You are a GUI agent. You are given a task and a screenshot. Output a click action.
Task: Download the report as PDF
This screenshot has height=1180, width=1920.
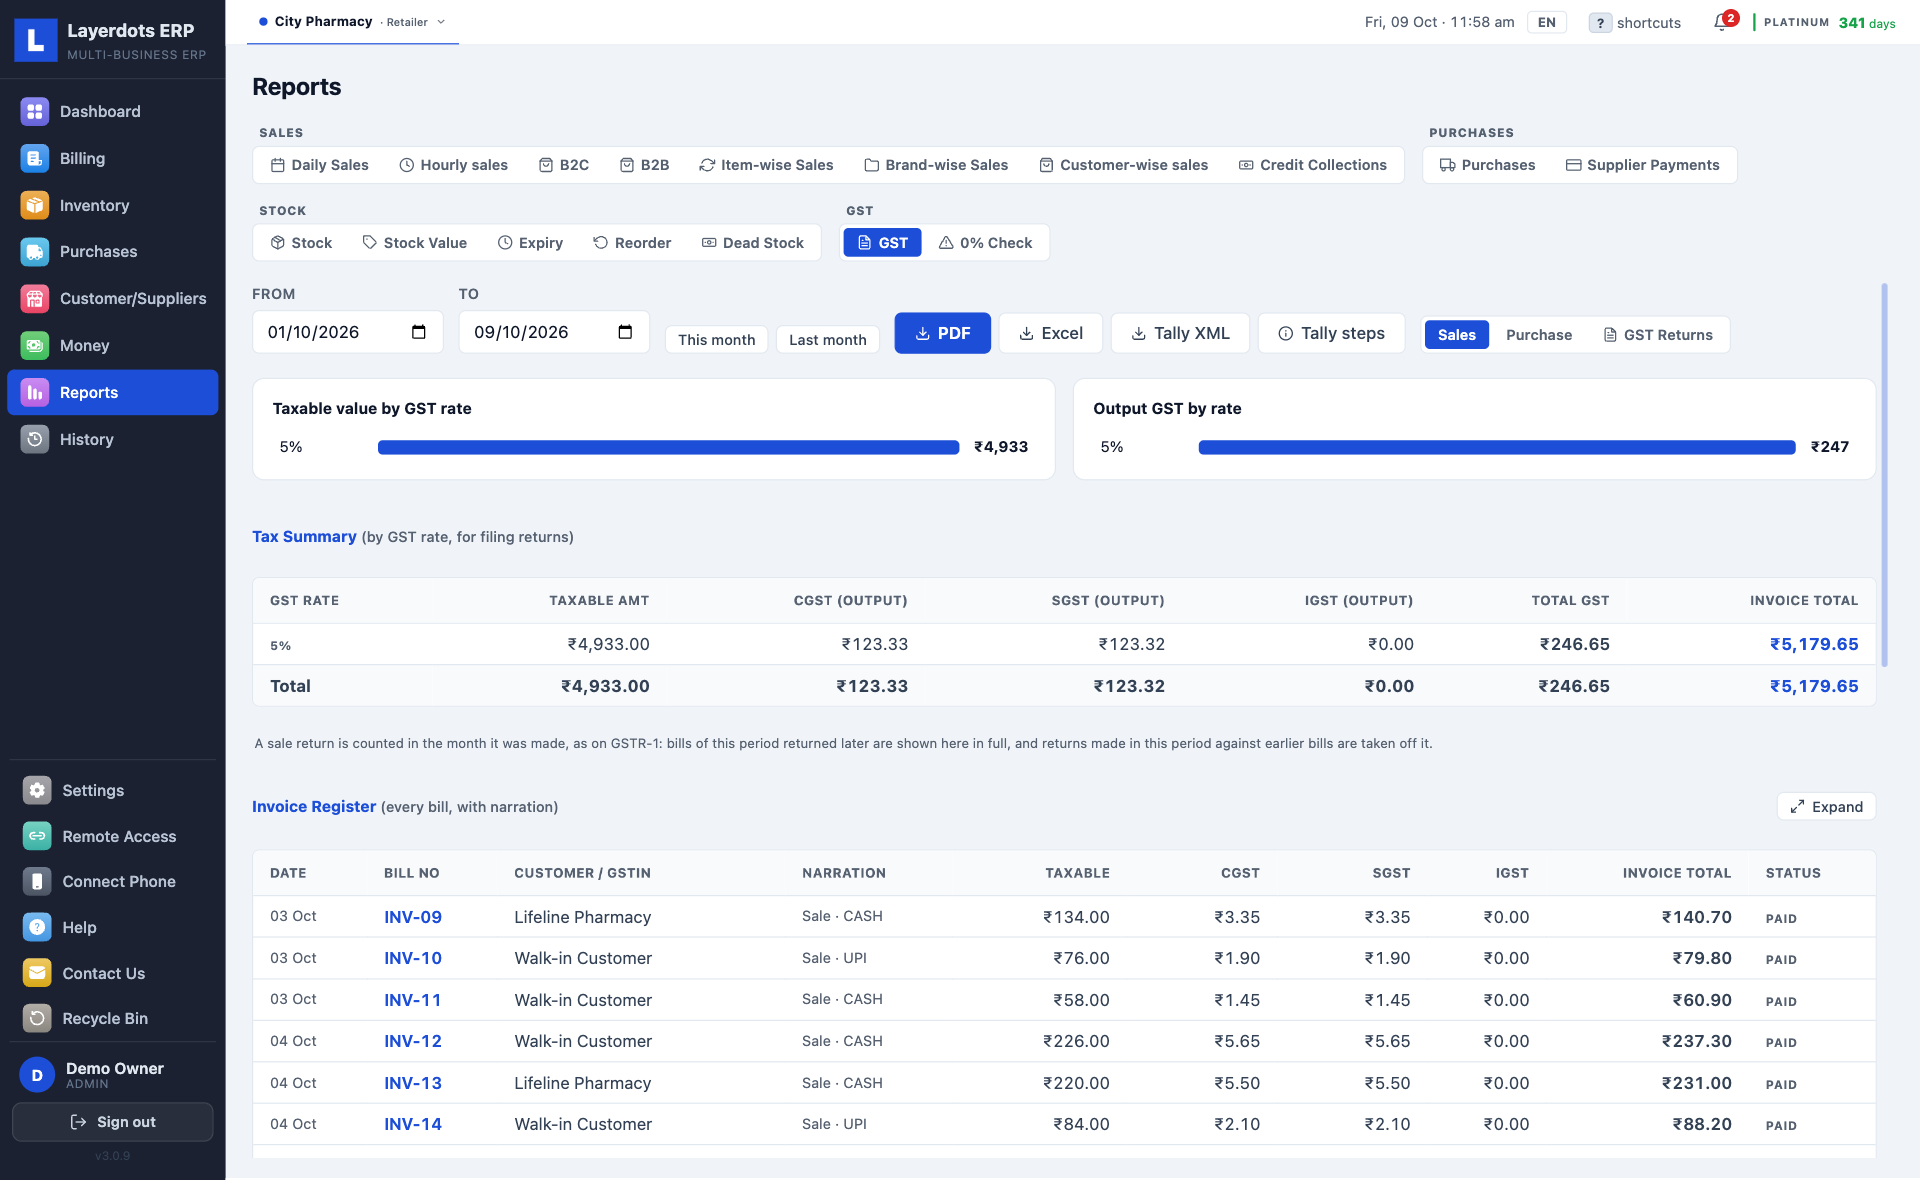(x=942, y=333)
